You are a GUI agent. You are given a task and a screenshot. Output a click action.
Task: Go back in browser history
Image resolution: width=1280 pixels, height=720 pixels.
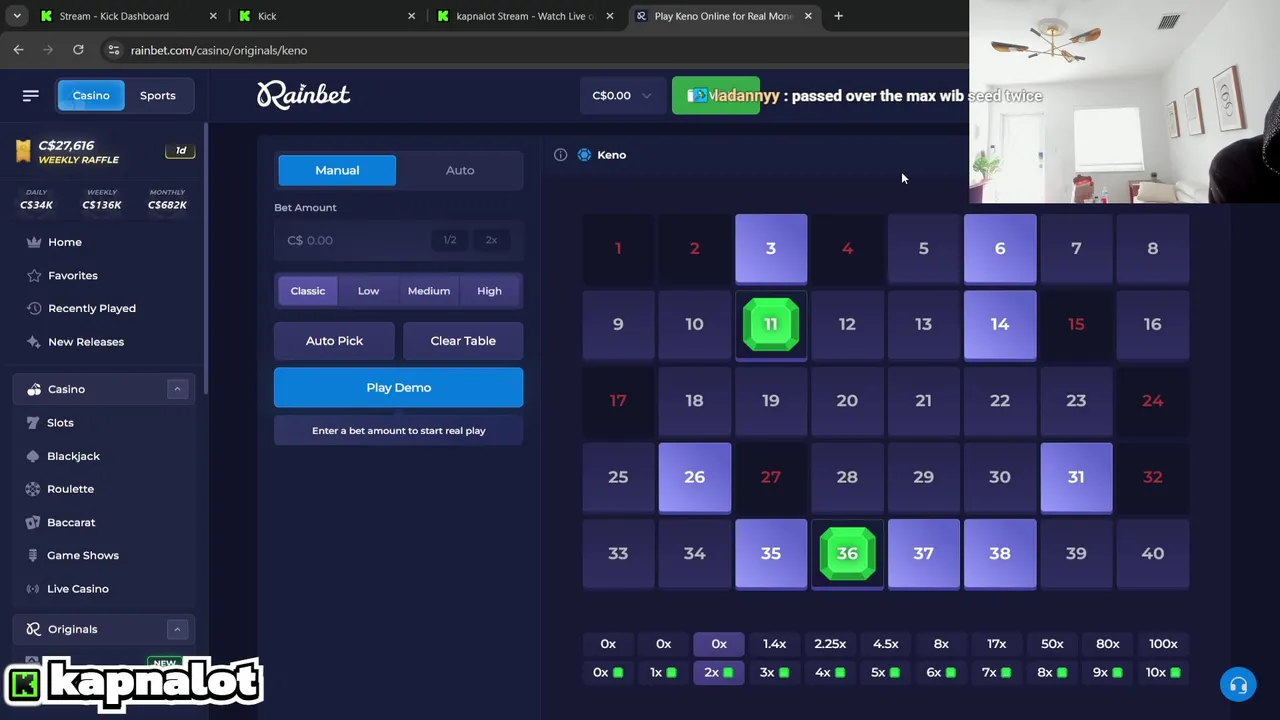point(18,50)
